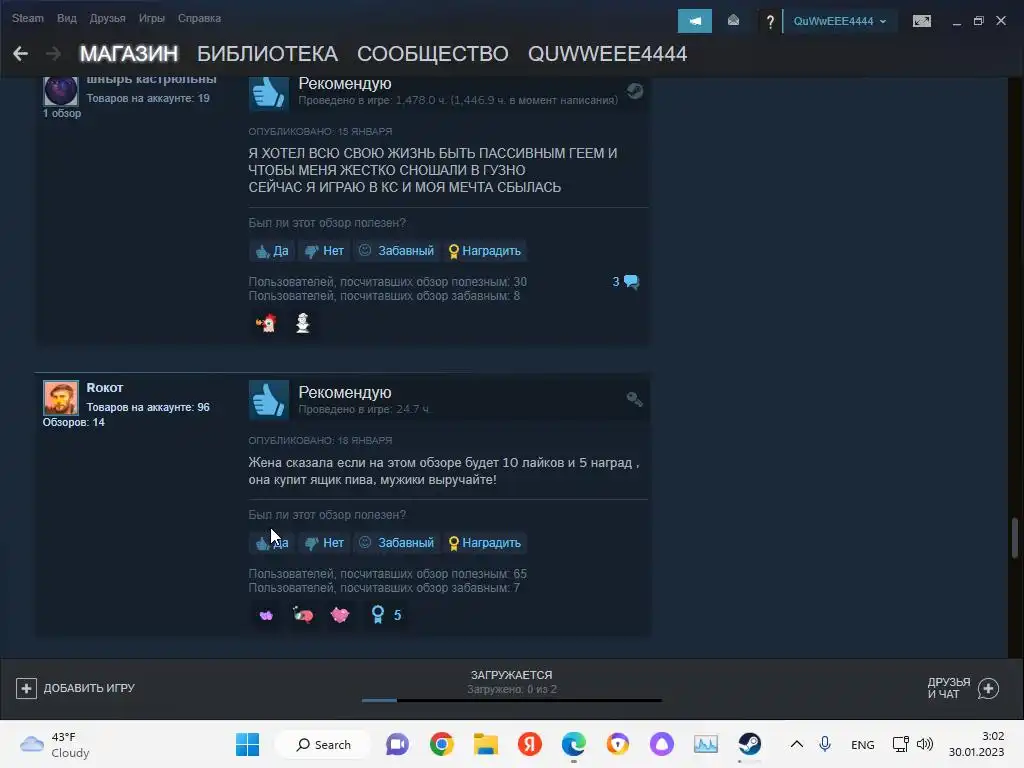
Task: Show hidden tray icons chevron
Action: (x=797, y=744)
